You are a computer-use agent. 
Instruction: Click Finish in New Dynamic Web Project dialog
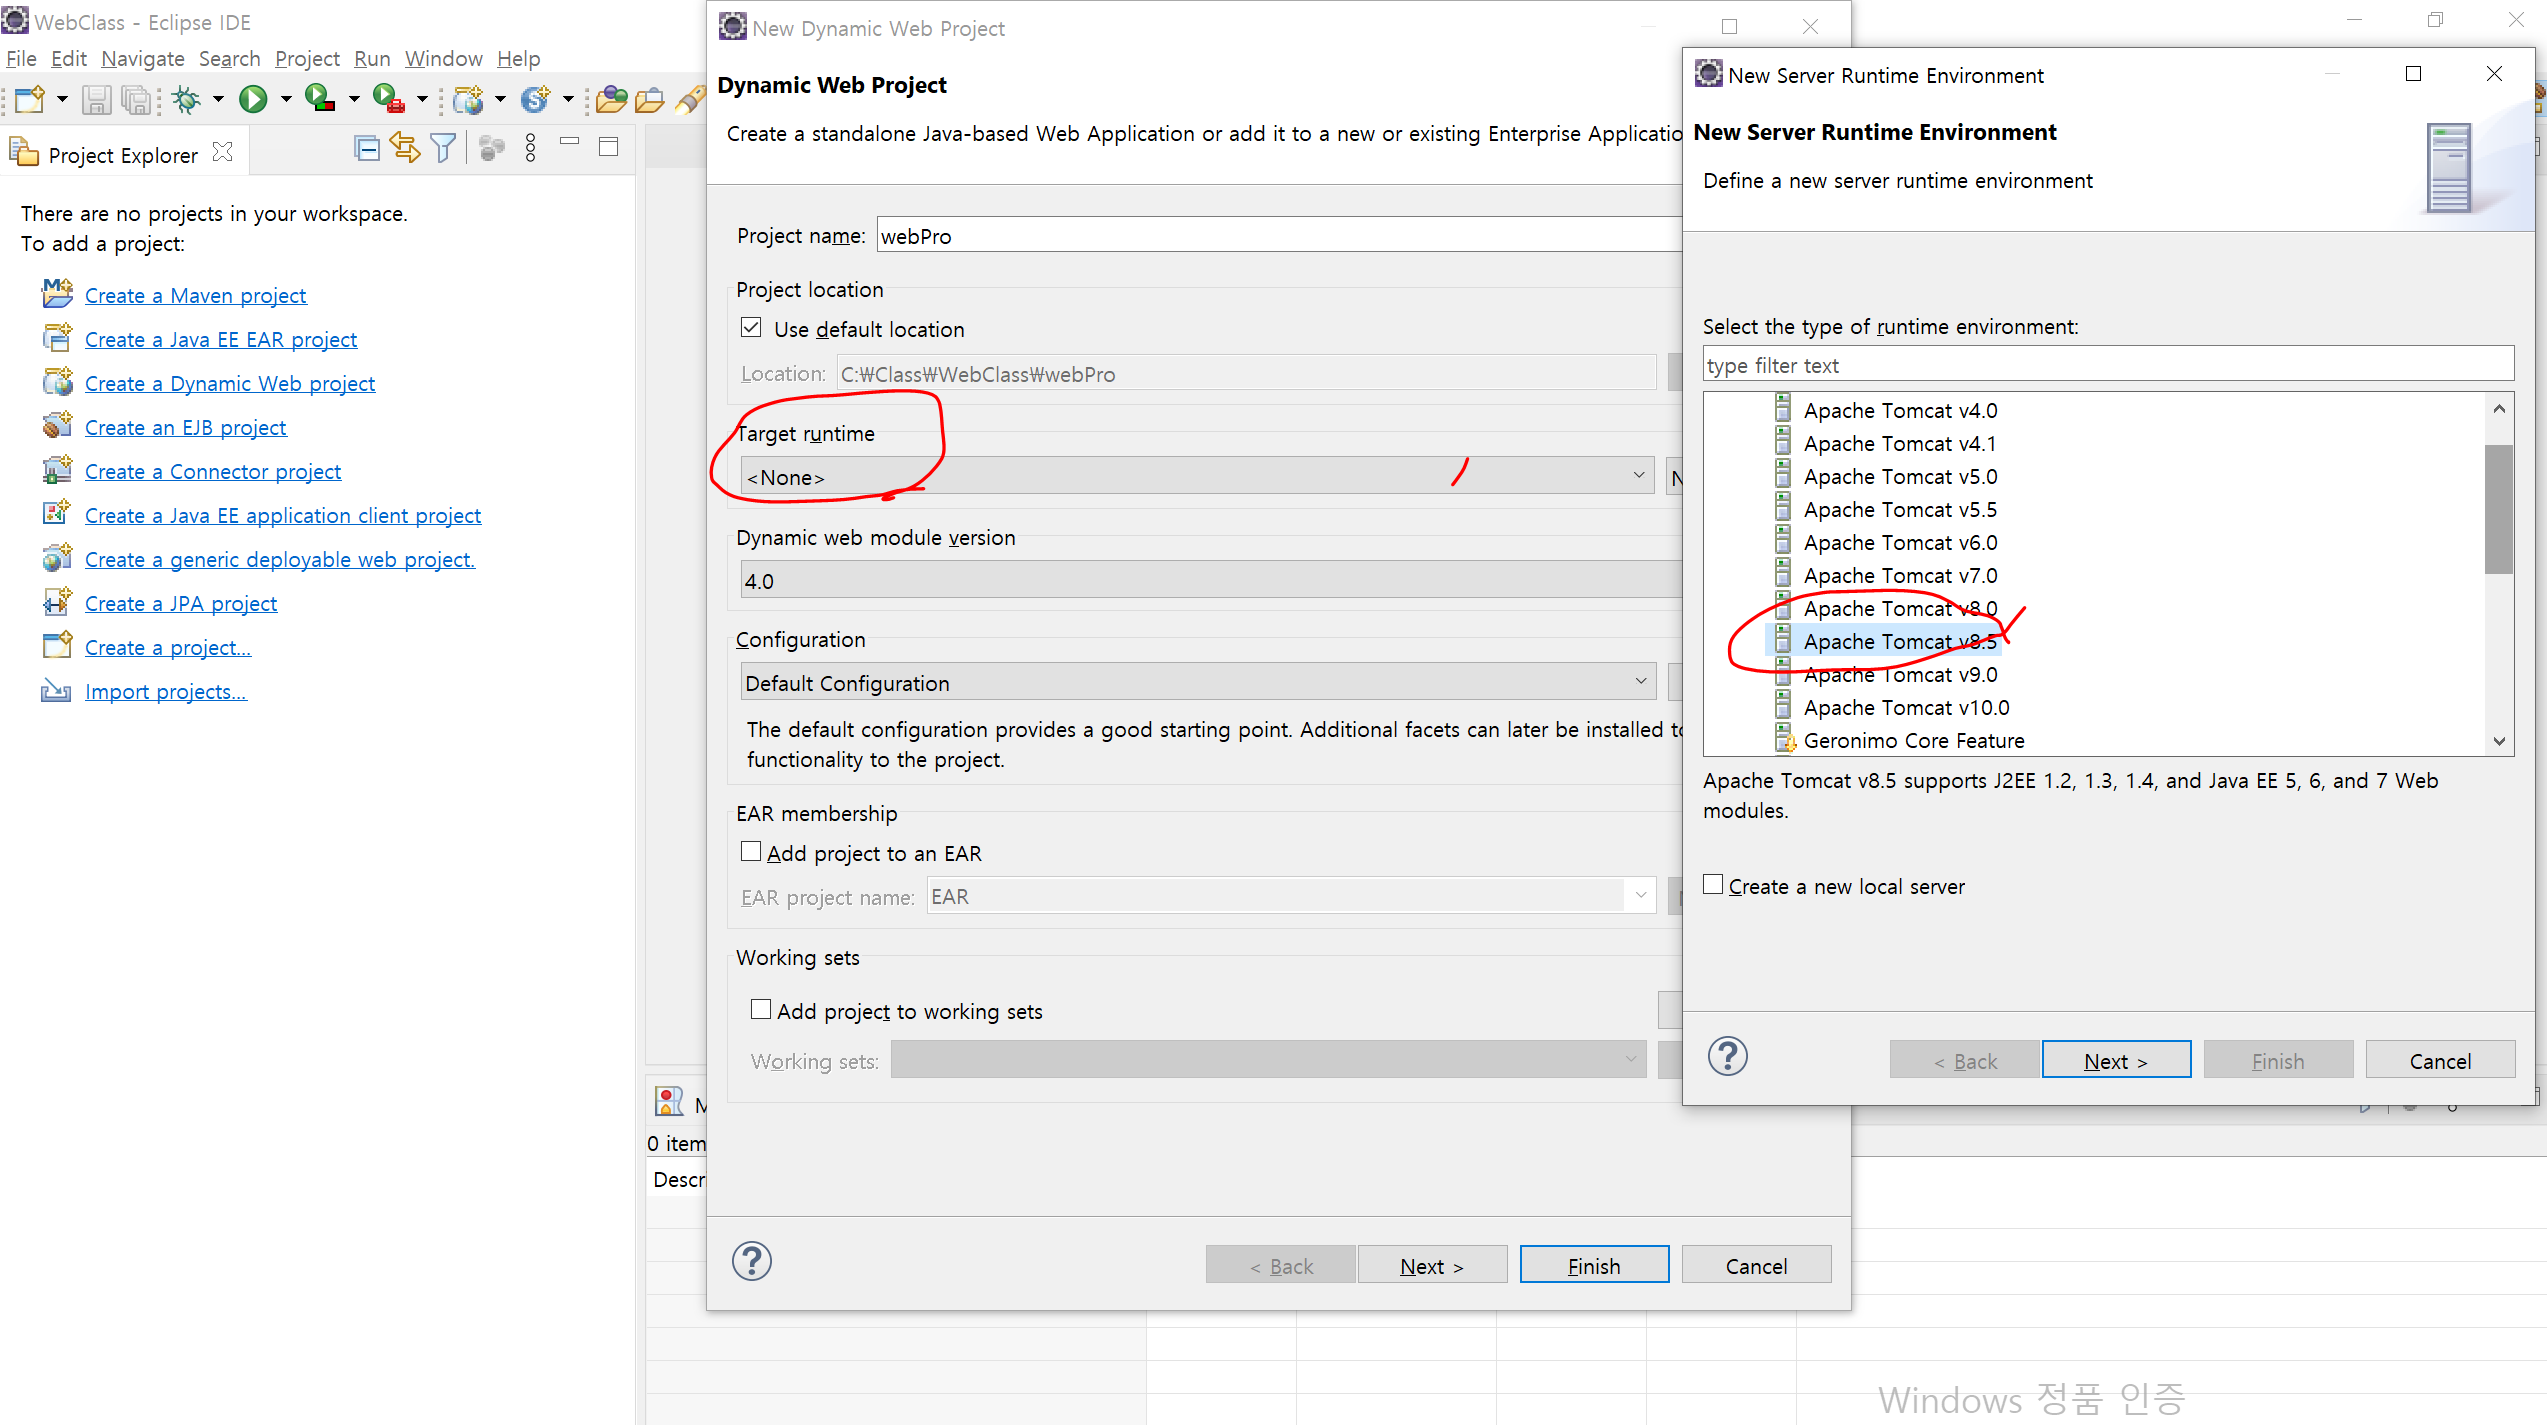pos(1594,1265)
